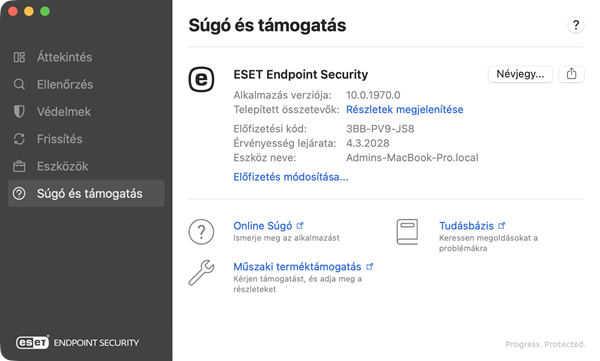Click external link arrow beside Tudásbázis

pyautogui.click(x=502, y=225)
